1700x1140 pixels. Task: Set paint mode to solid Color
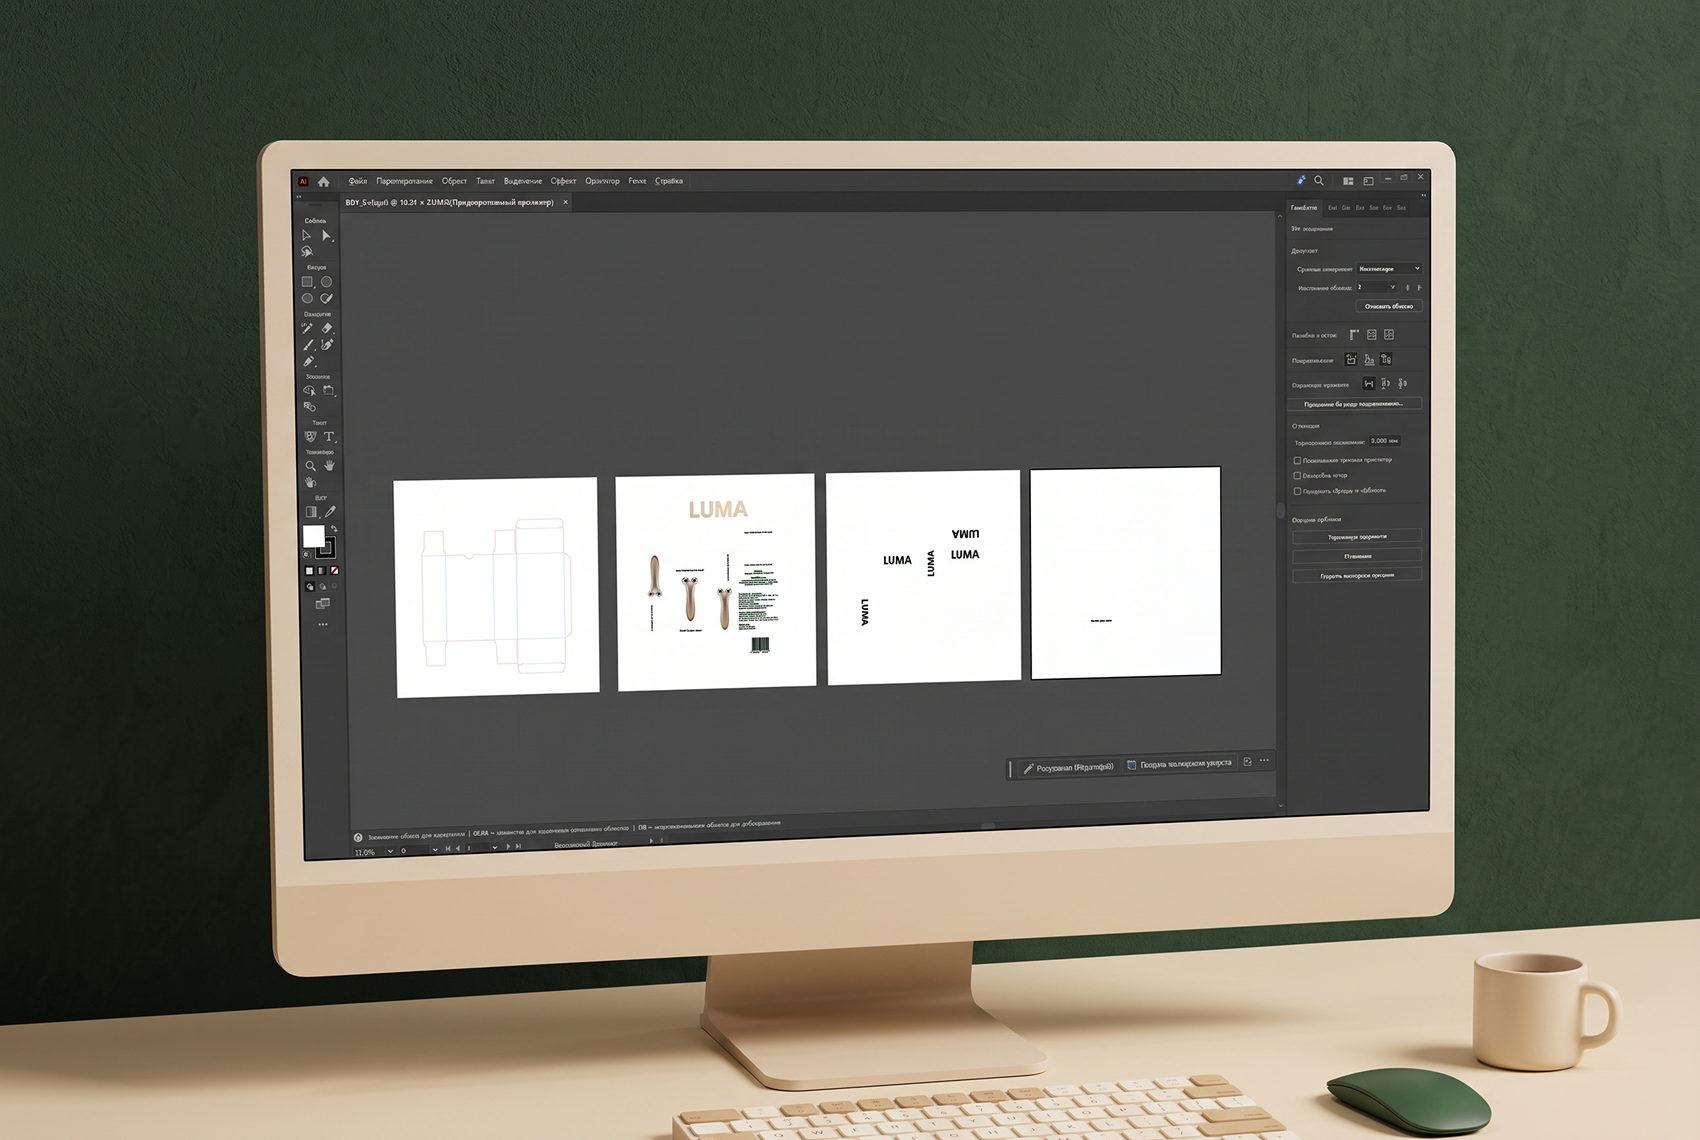309,571
